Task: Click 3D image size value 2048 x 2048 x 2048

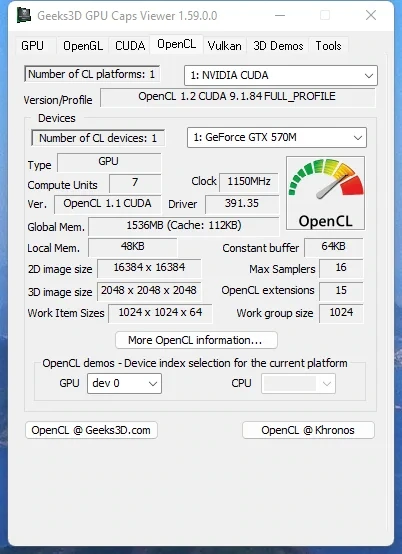Action: coord(149,291)
